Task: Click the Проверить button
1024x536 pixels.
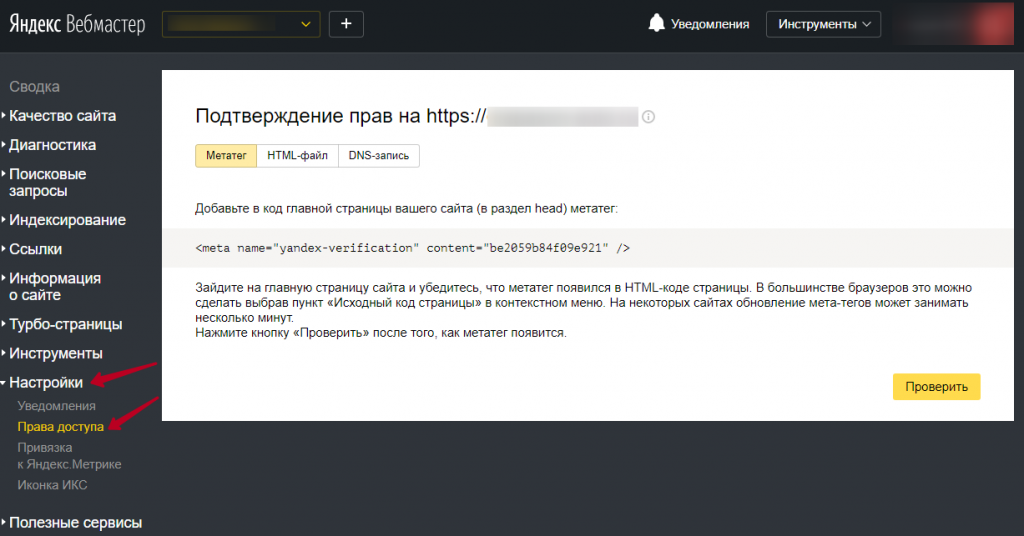Action: click(x=936, y=386)
